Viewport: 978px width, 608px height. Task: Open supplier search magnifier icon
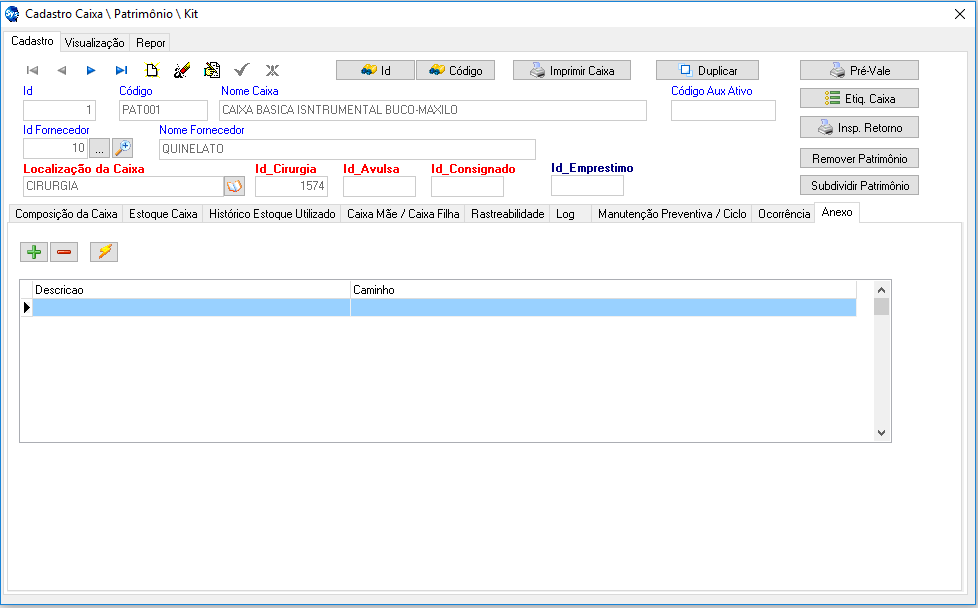pyautogui.click(x=122, y=149)
